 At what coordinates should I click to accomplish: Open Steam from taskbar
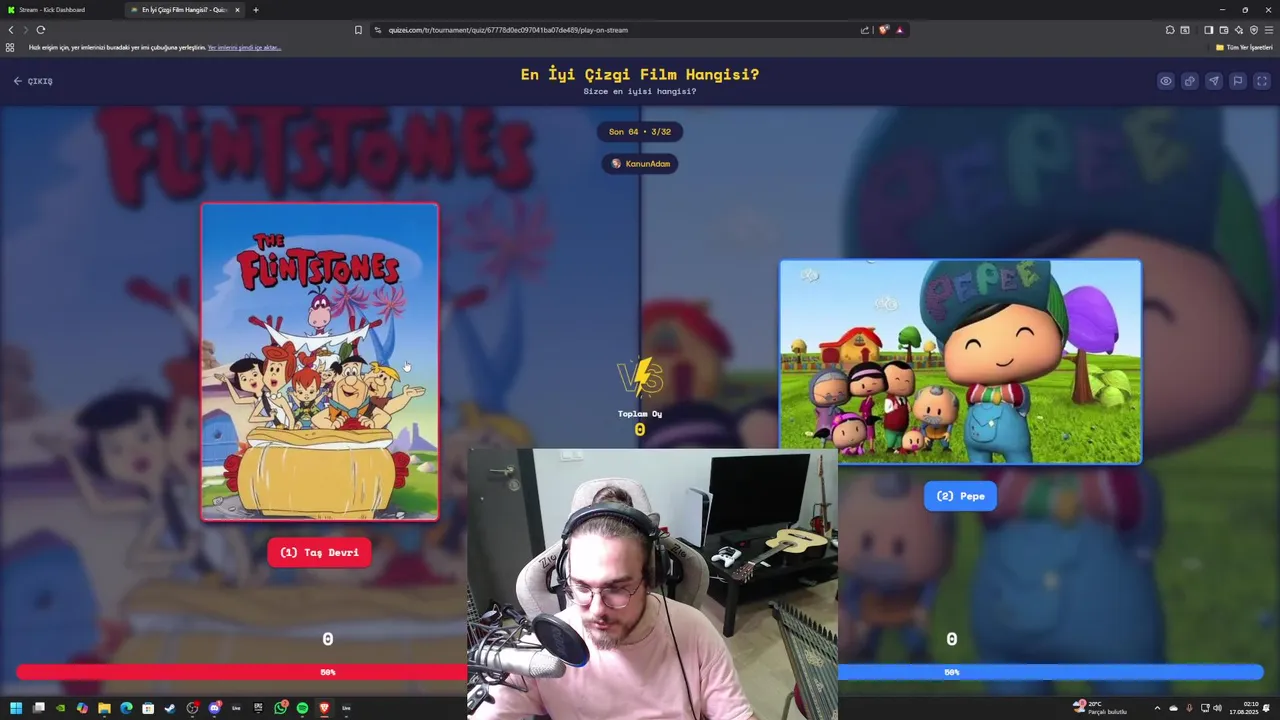pos(170,708)
